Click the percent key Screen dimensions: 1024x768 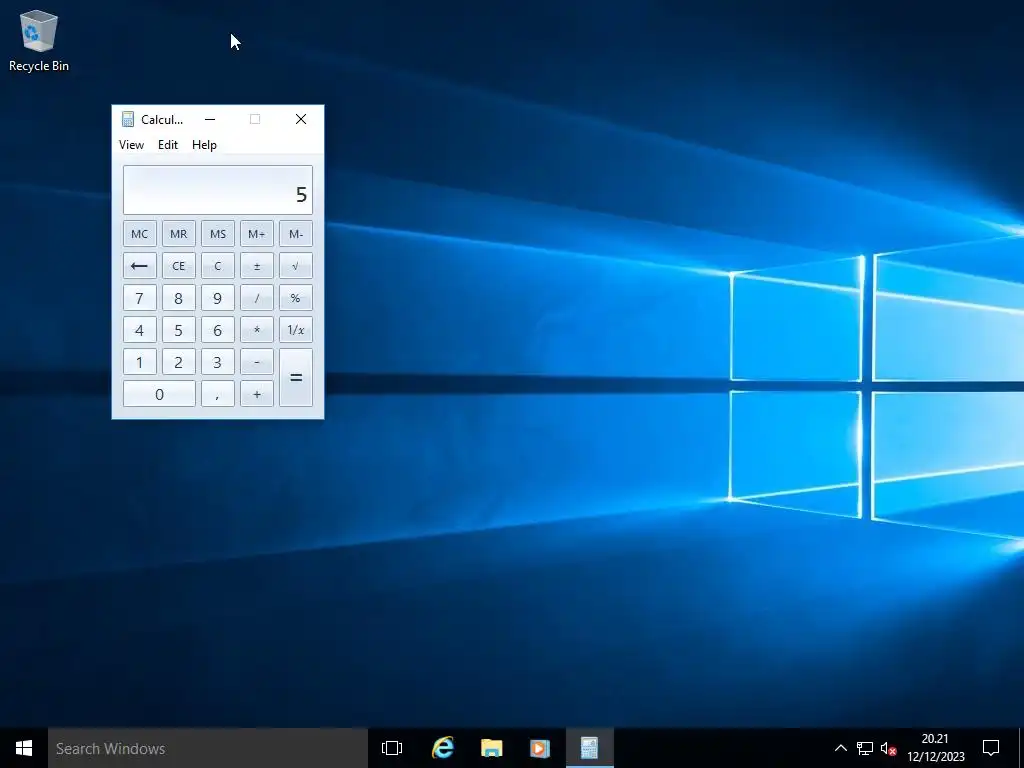pyautogui.click(x=296, y=298)
